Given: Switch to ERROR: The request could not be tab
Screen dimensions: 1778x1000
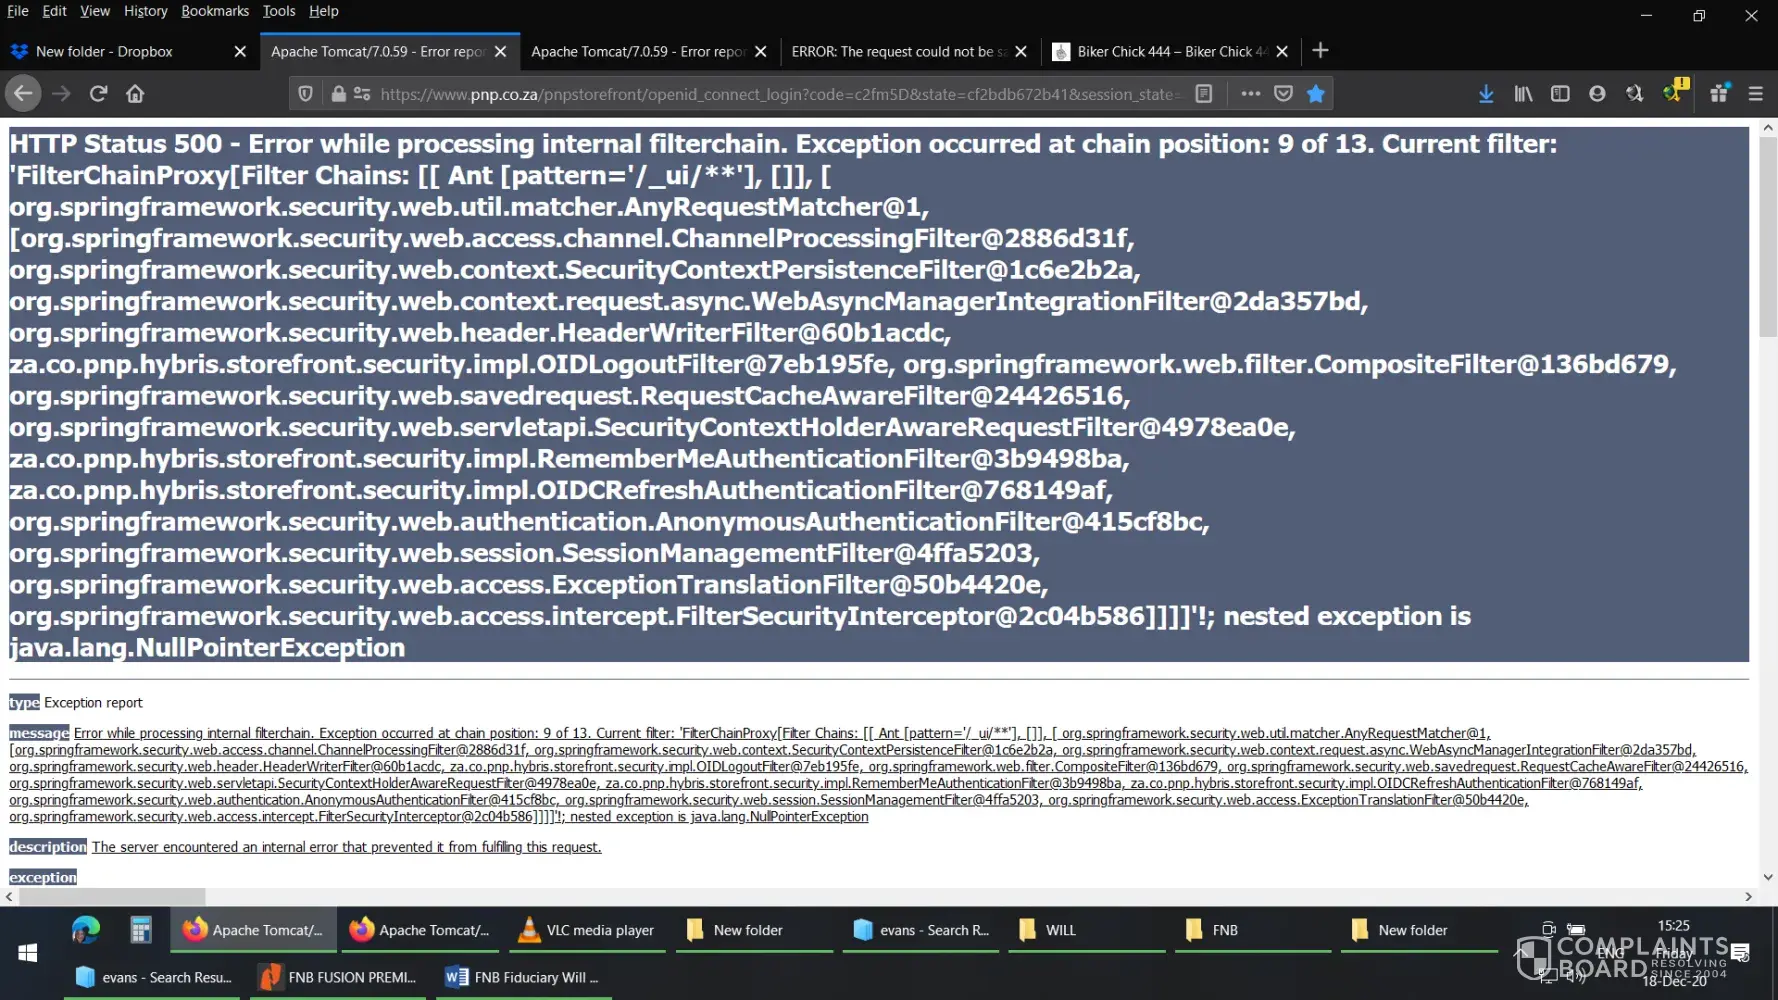Looking at the screenshot, I should coord(910,52).
